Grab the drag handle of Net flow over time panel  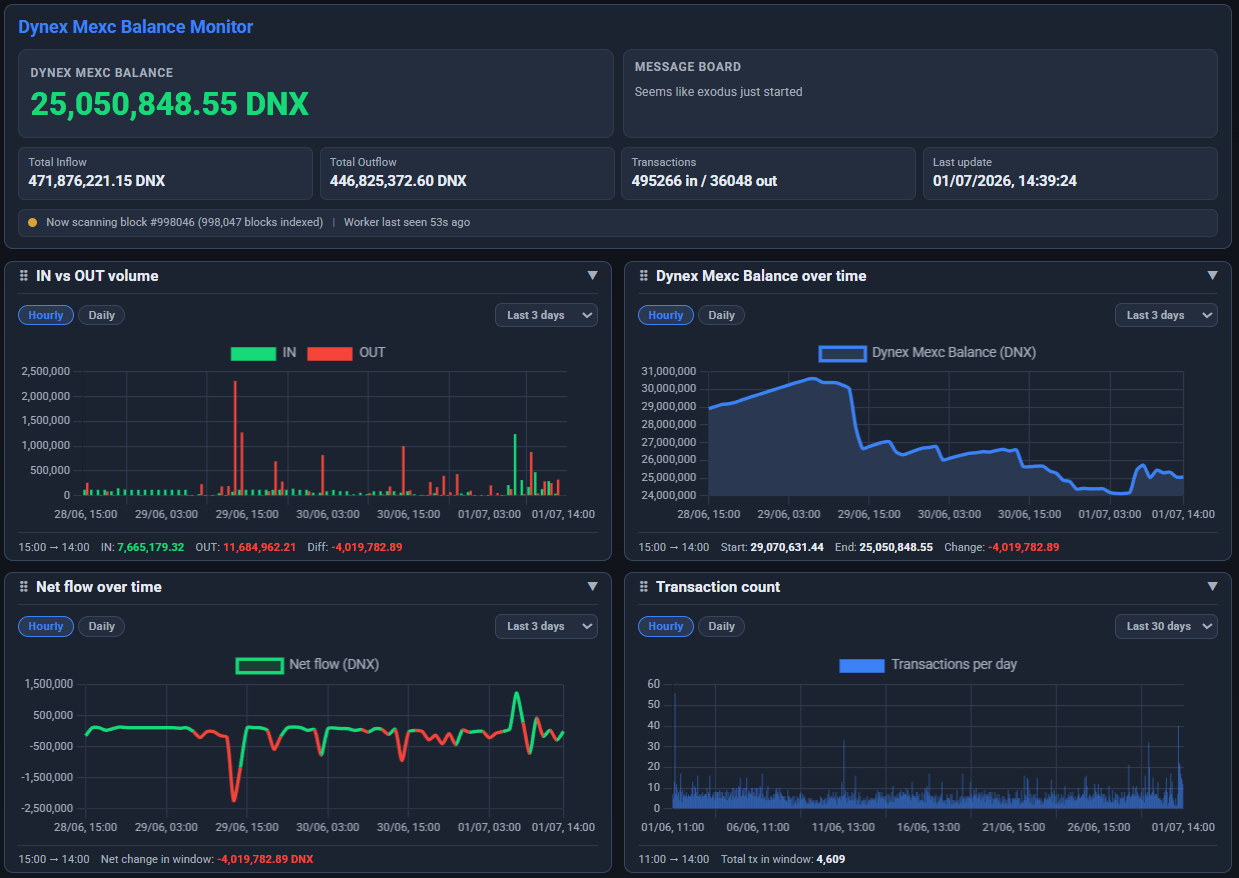(24, 587)
